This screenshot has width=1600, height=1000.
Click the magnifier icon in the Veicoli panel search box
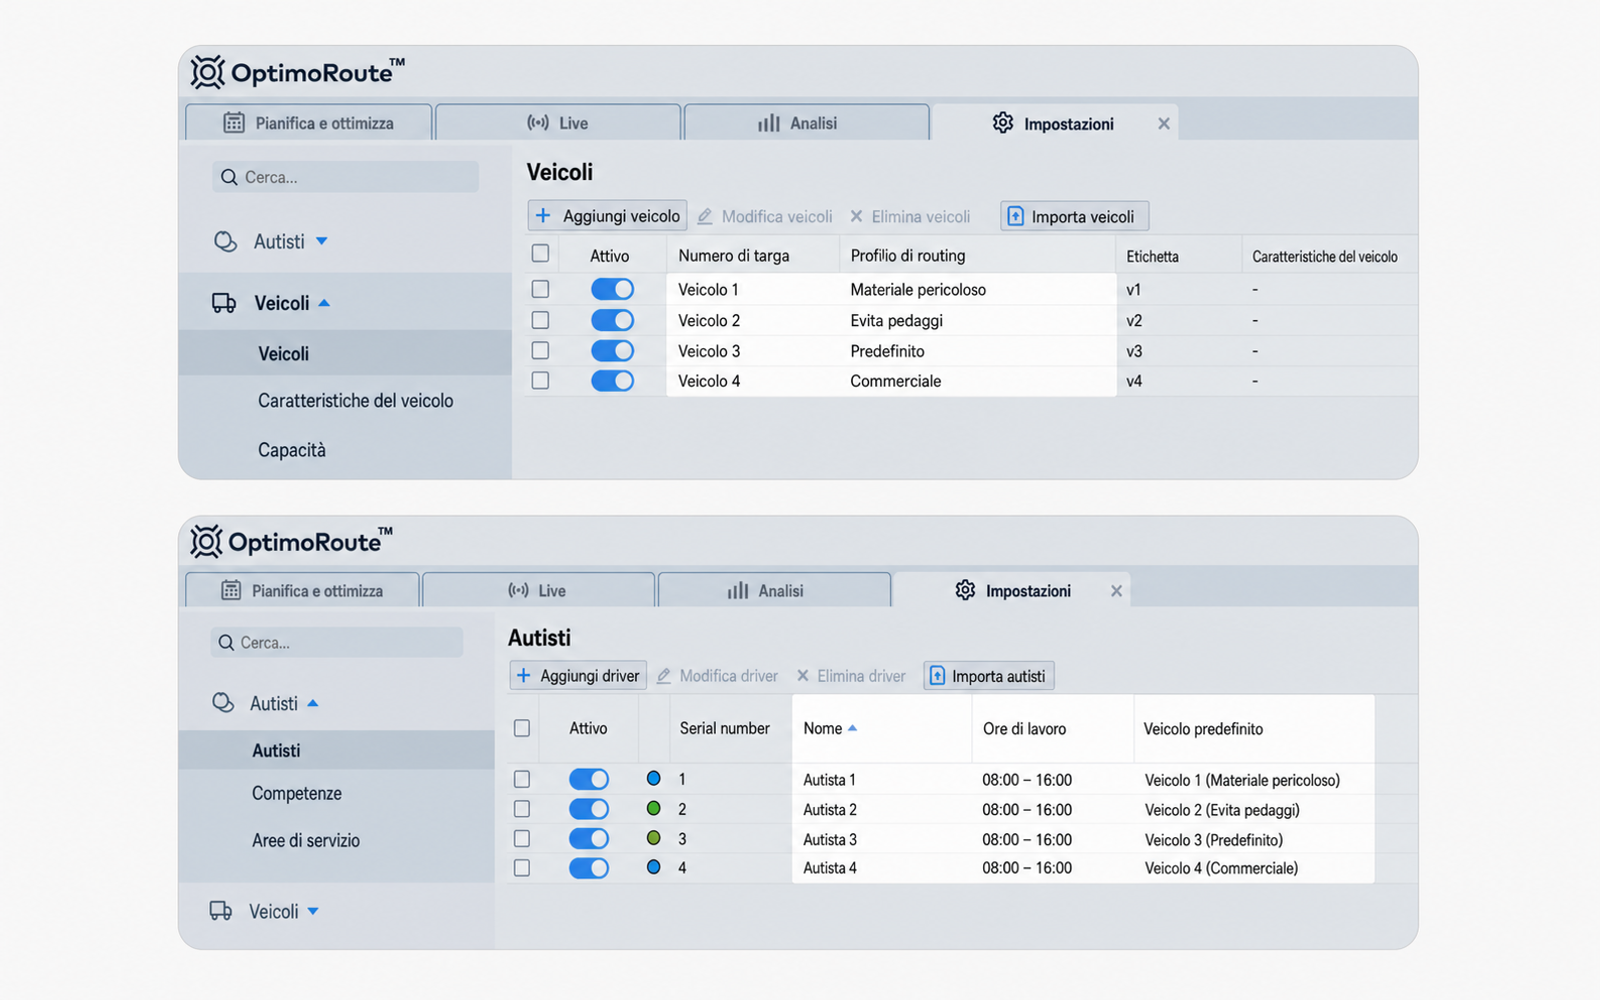click(x=229, y=177)
